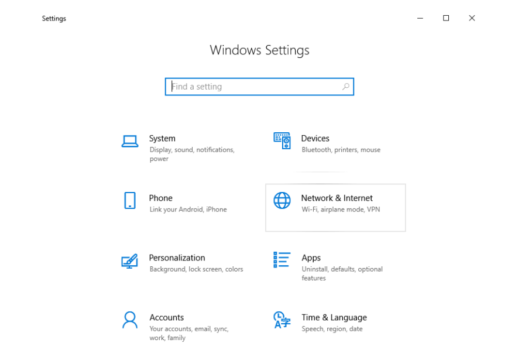Click 'Display, sound, notifications, power' description
The width and height of the screenshot is (525, 360).
(x=192, y=154)
